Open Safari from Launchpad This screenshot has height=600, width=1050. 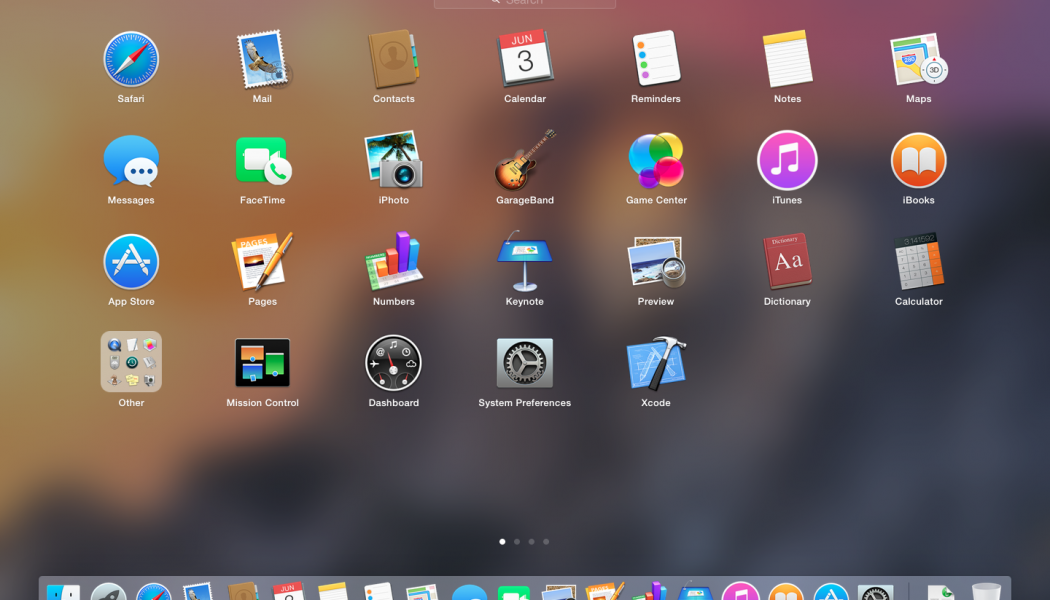131,60
